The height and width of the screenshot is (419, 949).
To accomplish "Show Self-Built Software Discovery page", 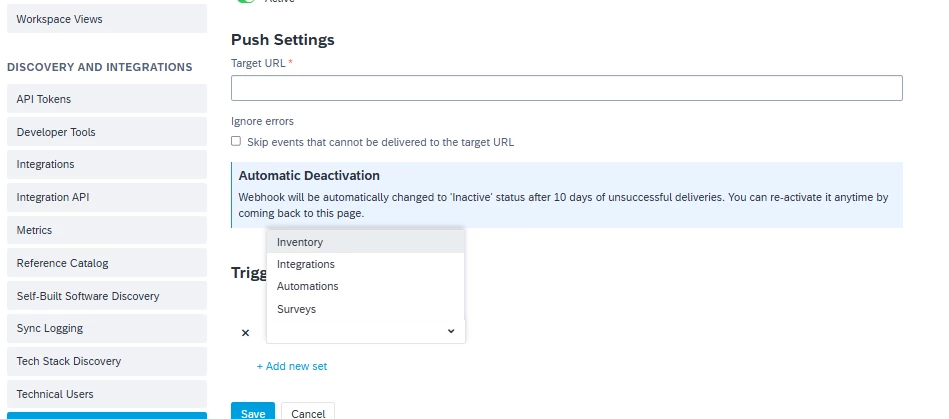I will pyautogui.click(x=107, y=296).
